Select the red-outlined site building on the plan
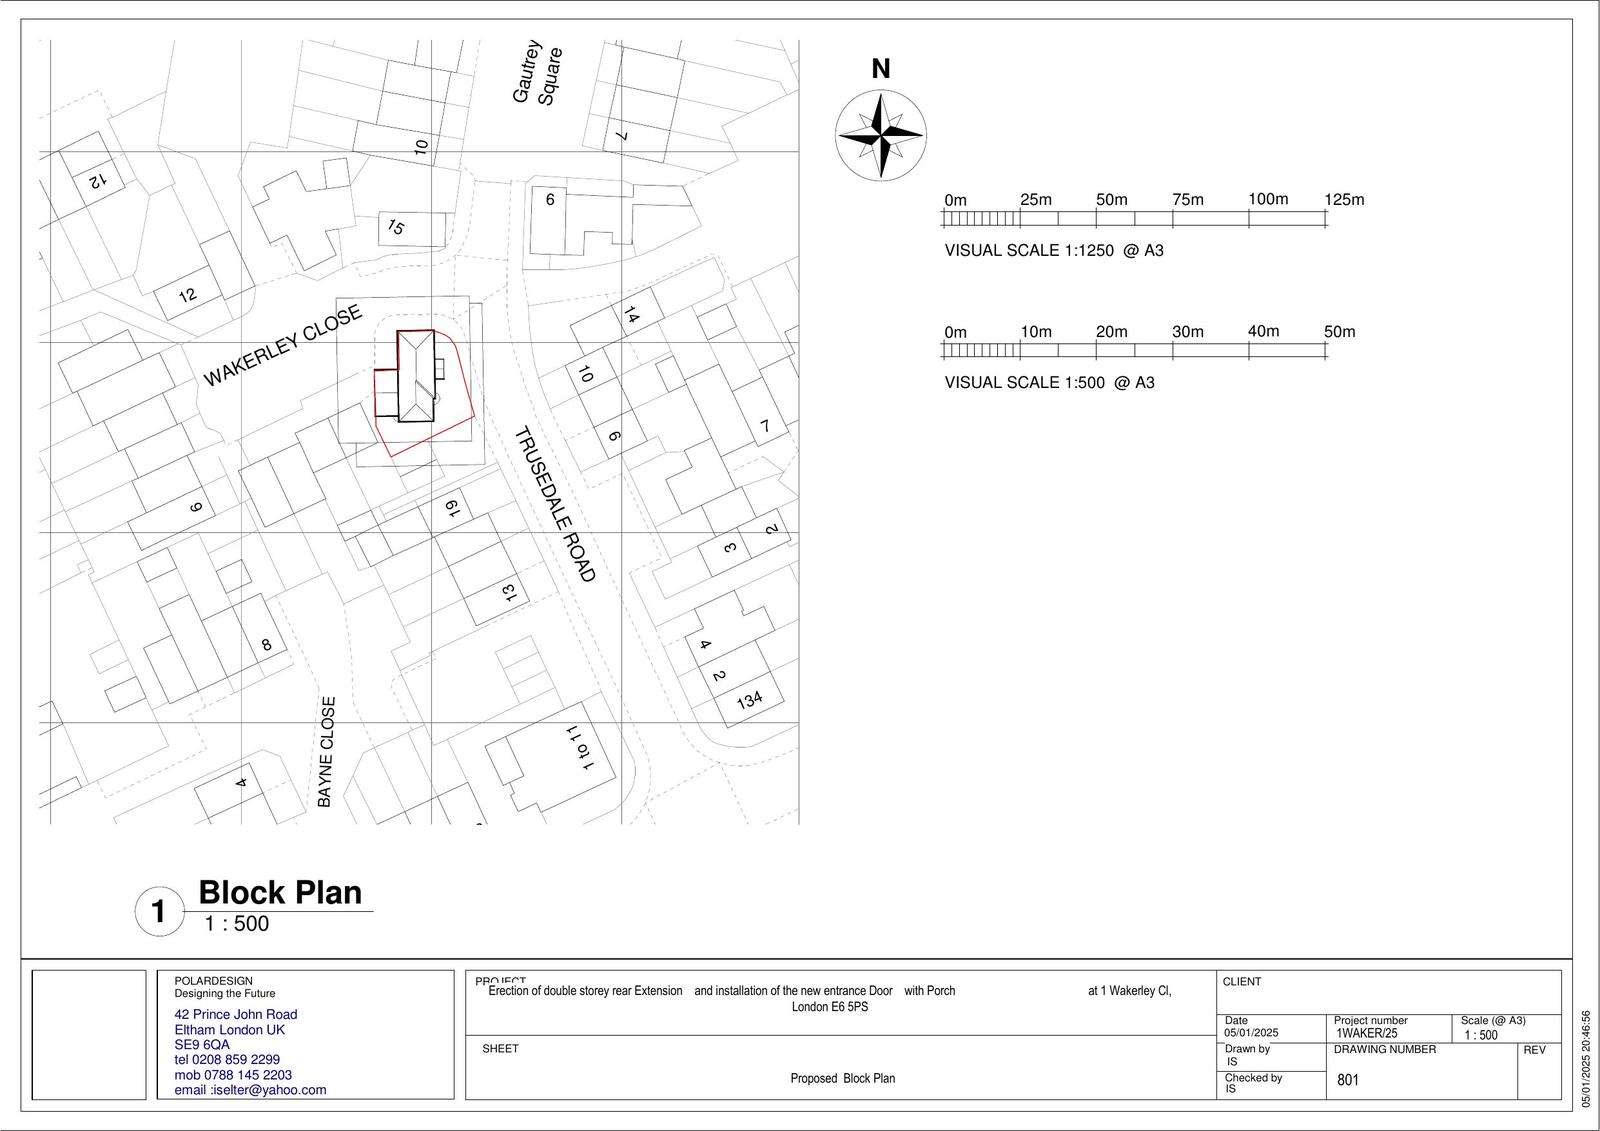The image size is (1600, 1131). 416,378
